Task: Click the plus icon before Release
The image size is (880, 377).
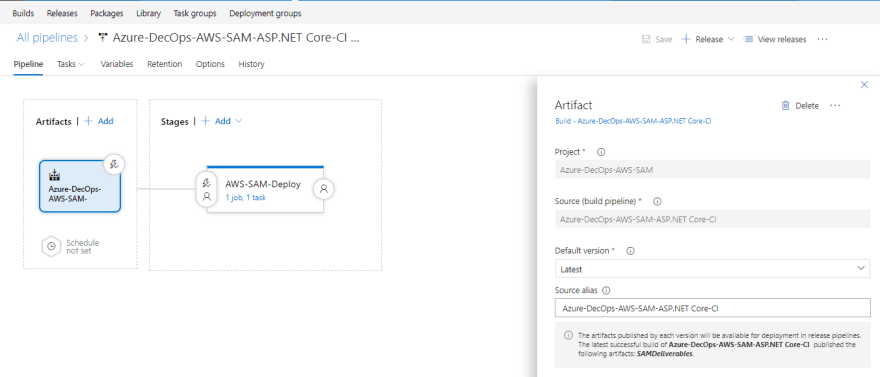Action: (686, 39)
